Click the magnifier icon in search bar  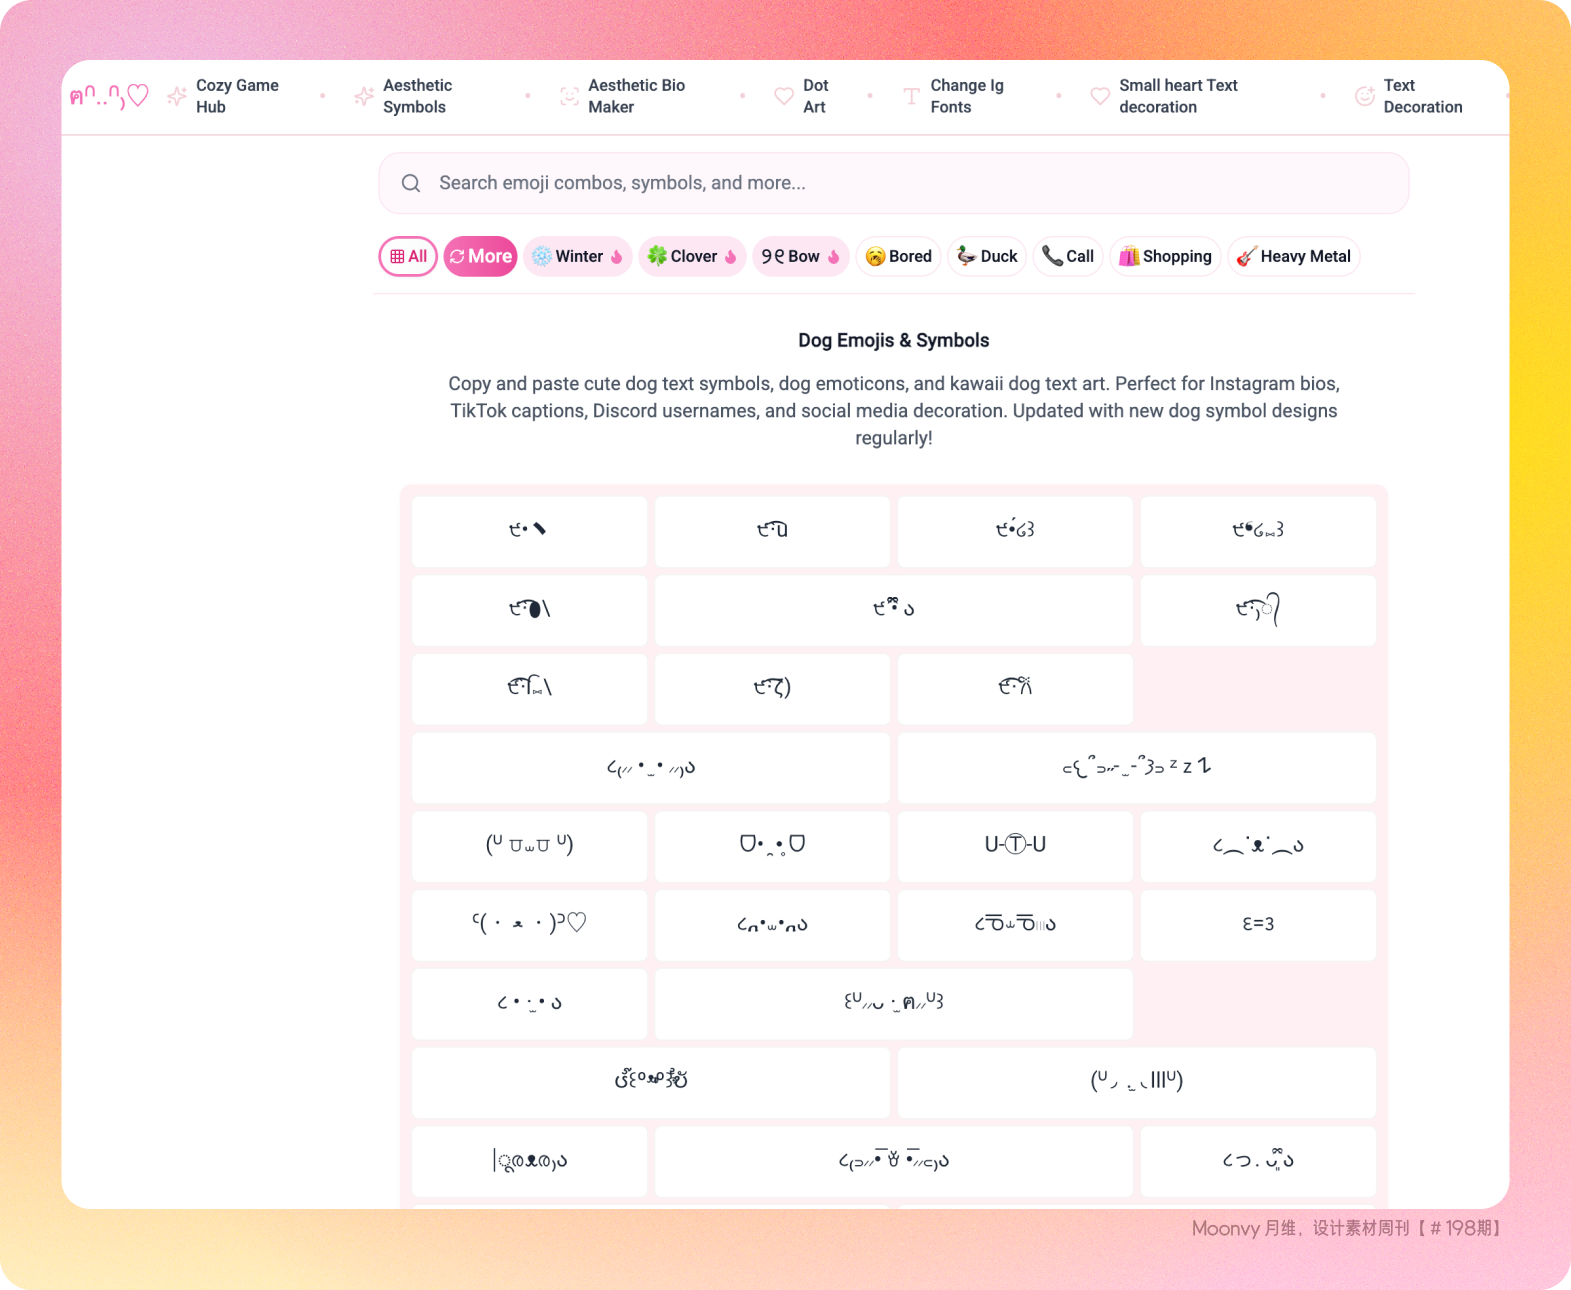pyautogui.click(x=411, y=183)
